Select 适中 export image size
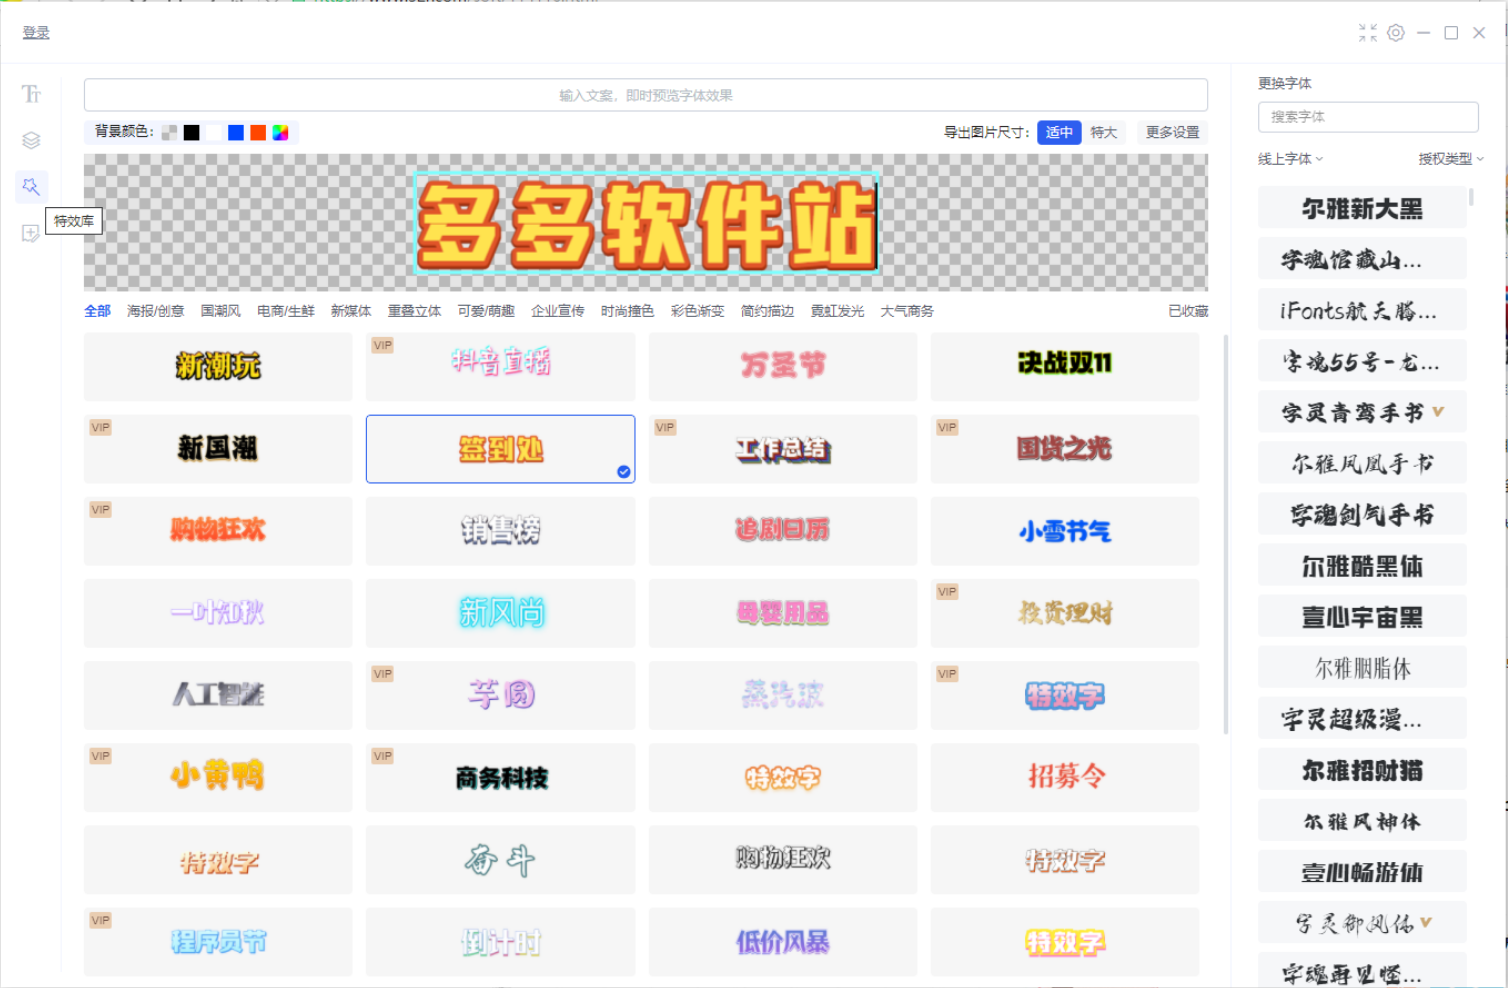The image size is (1508, 988). tap(1059, 132)
